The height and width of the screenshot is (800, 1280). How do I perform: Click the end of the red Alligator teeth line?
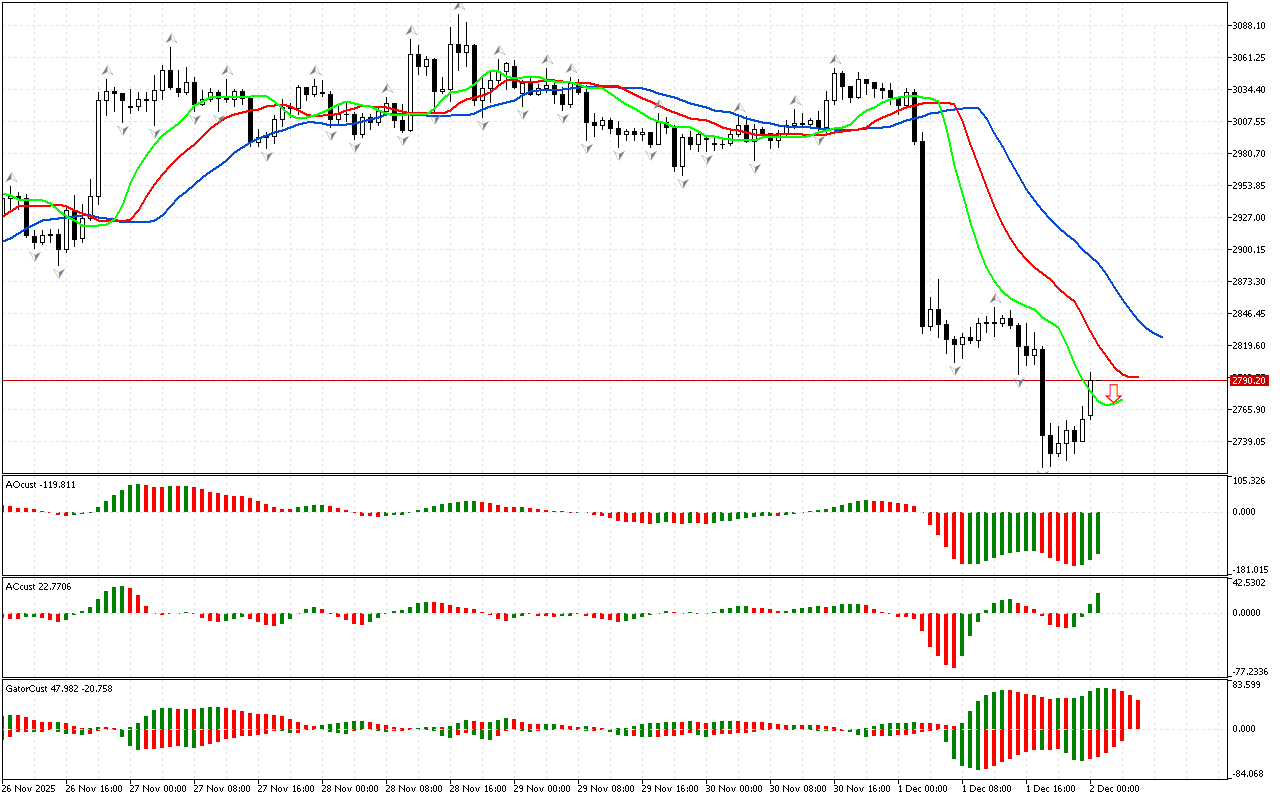tap(1137, 377)
